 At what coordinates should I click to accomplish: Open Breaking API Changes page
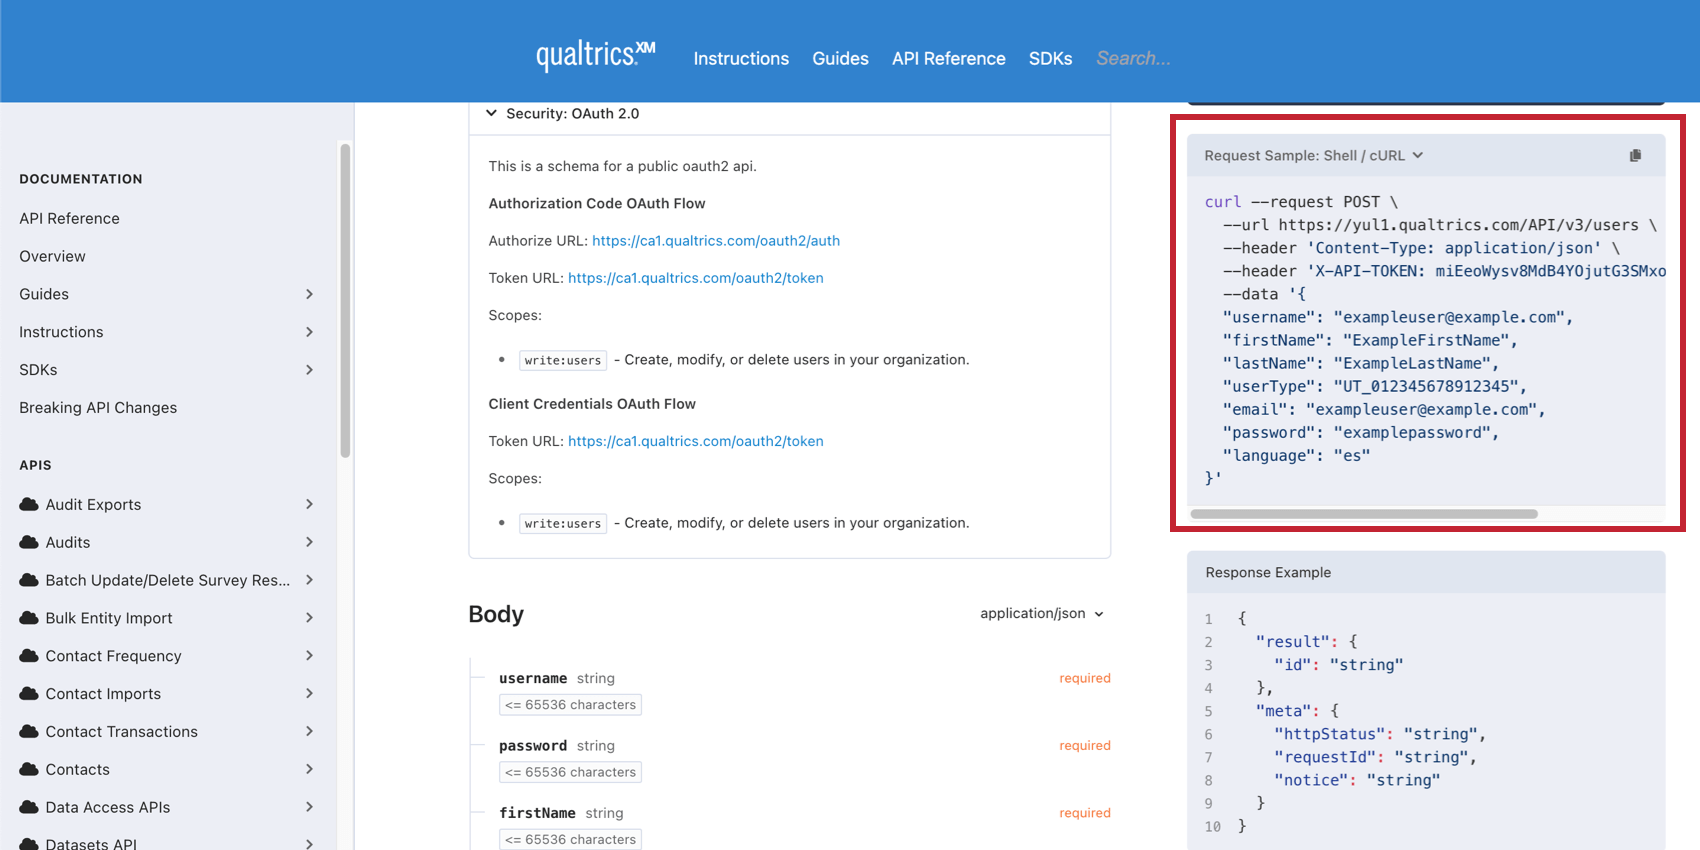[x=98, y=407]
